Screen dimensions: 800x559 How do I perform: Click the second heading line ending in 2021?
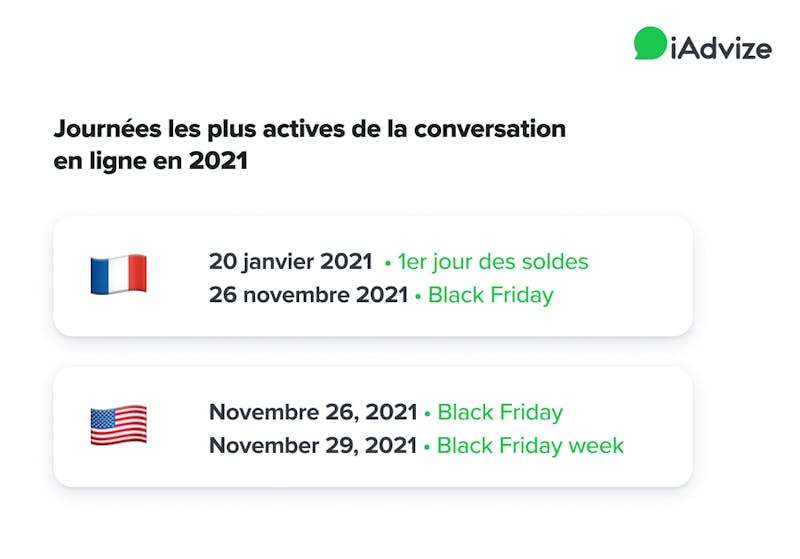[x=151, y=161]
